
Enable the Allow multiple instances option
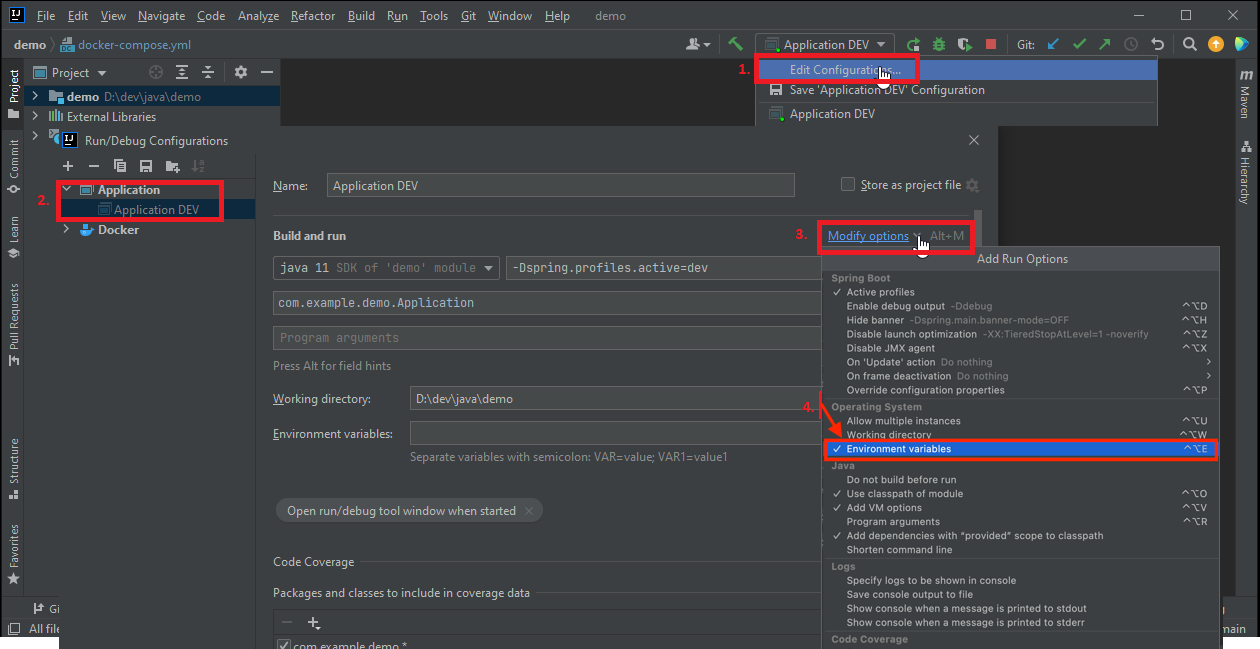pos(1020,421)
